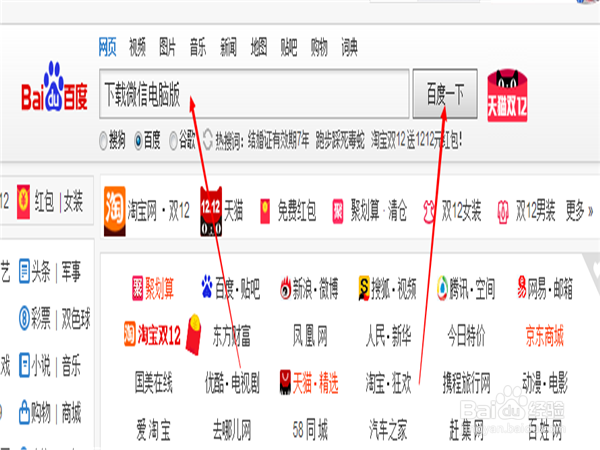Open the 淘宝·狂欢 link

tap(389, 382)
